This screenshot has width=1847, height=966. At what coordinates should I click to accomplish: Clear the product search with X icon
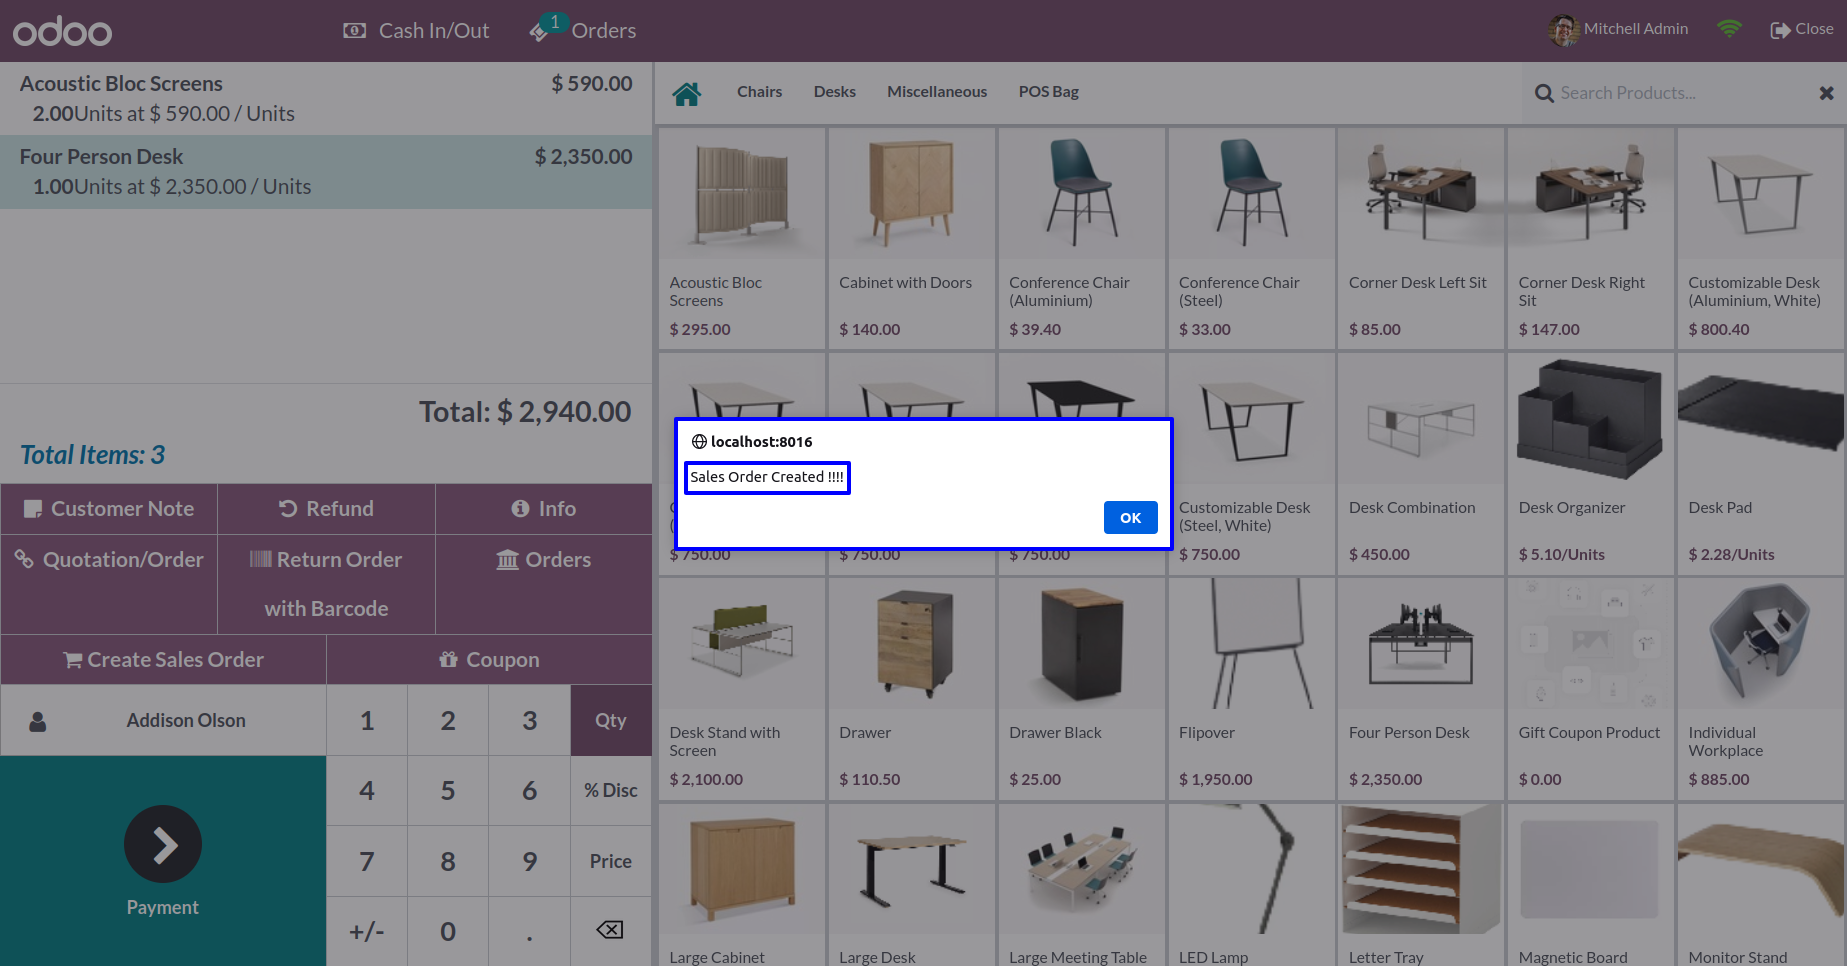(1826, 93)
